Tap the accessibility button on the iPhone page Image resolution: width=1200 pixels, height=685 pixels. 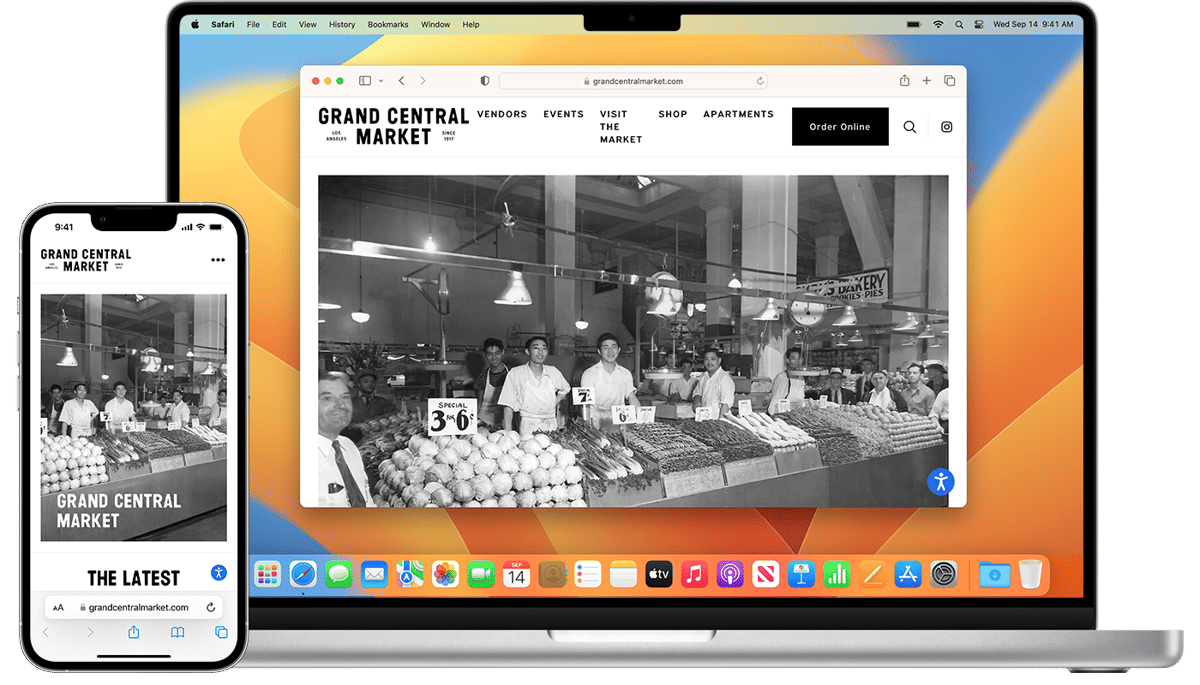[218, 571]
